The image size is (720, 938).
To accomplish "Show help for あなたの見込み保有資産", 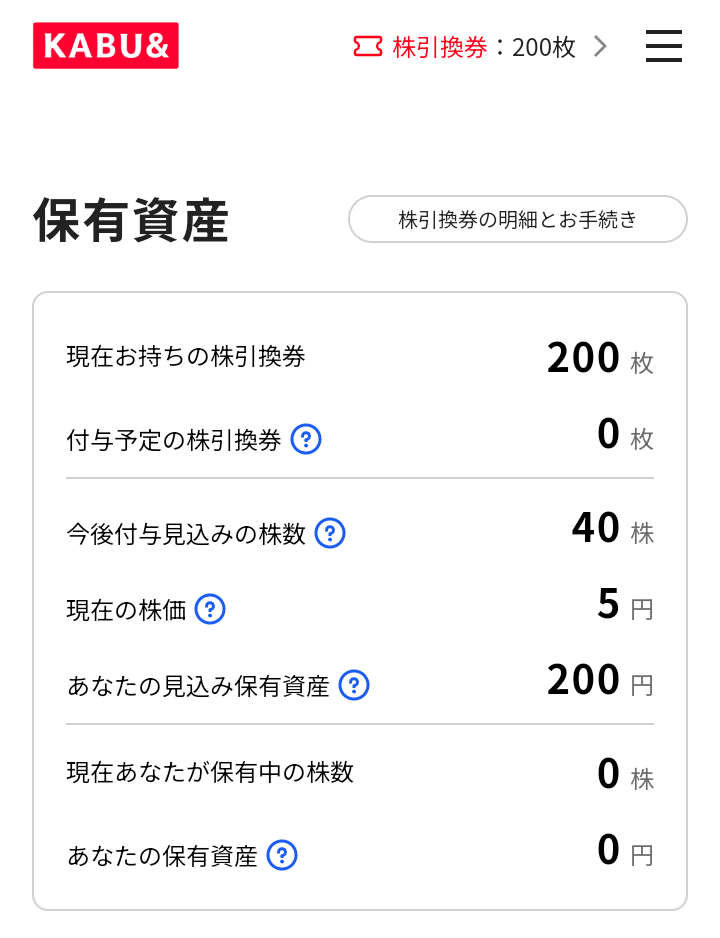I will [x=354, y=685].
